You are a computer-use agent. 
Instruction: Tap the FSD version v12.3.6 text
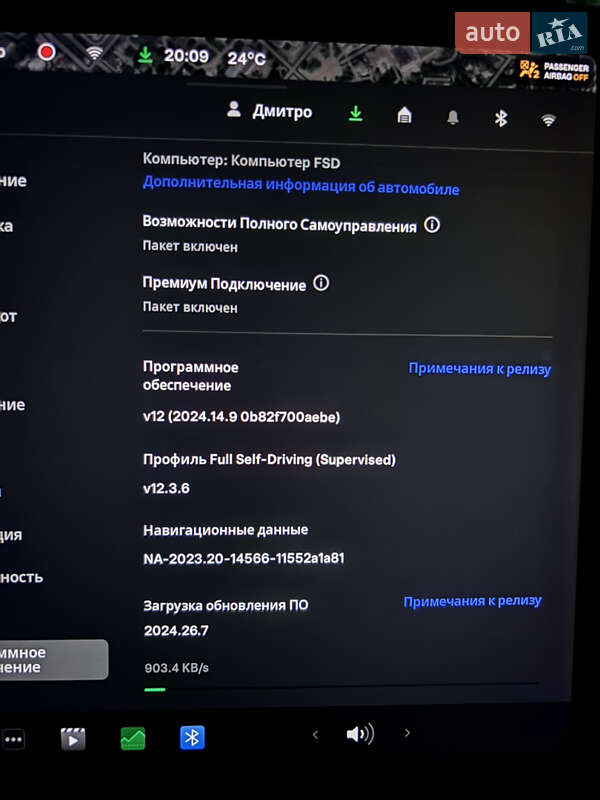pyautogui.click(x=166, y=488)
